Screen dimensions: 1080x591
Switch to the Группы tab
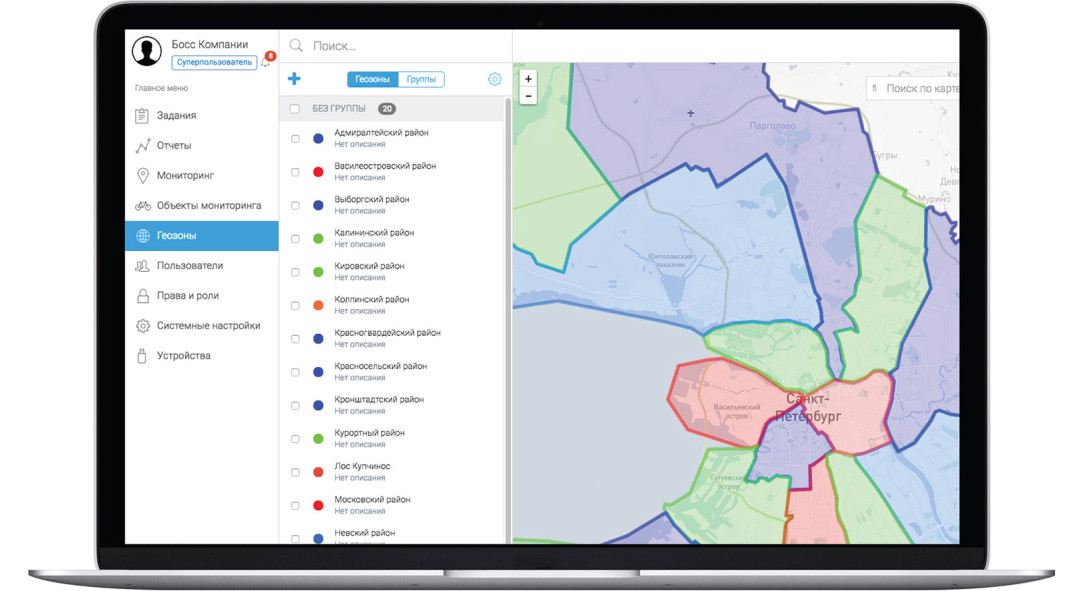421,79
